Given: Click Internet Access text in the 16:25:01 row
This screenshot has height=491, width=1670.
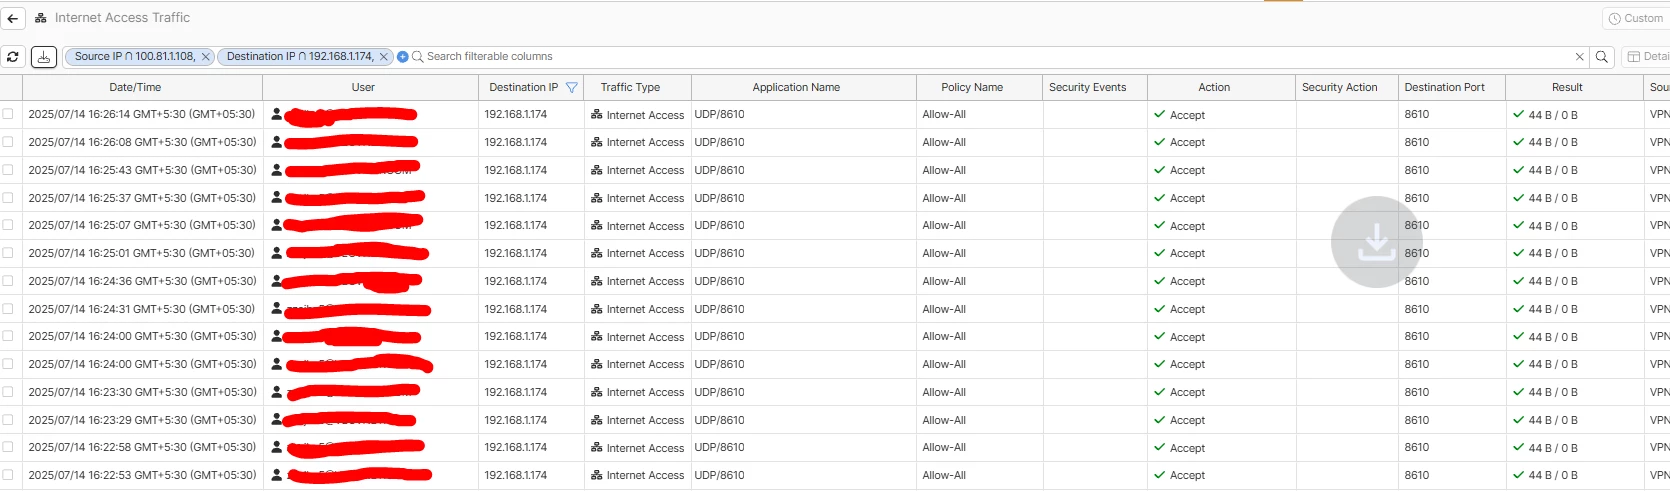Looking at the screenshot, I should point(645,254).
